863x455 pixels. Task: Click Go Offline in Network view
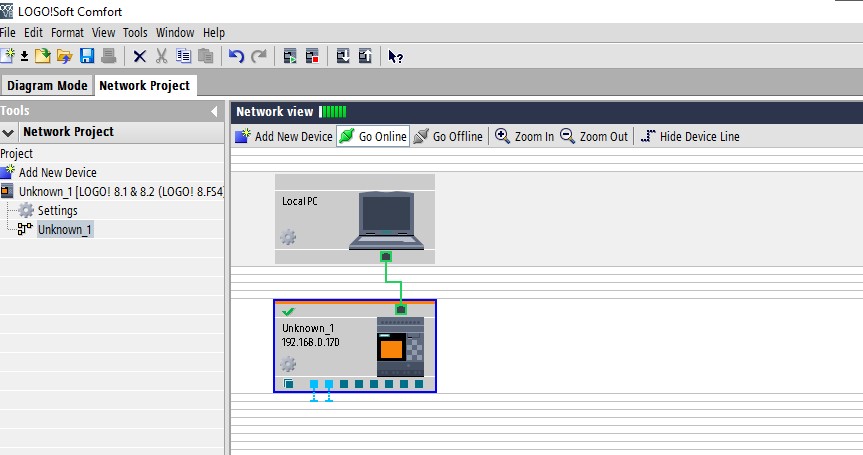[448, 136]
